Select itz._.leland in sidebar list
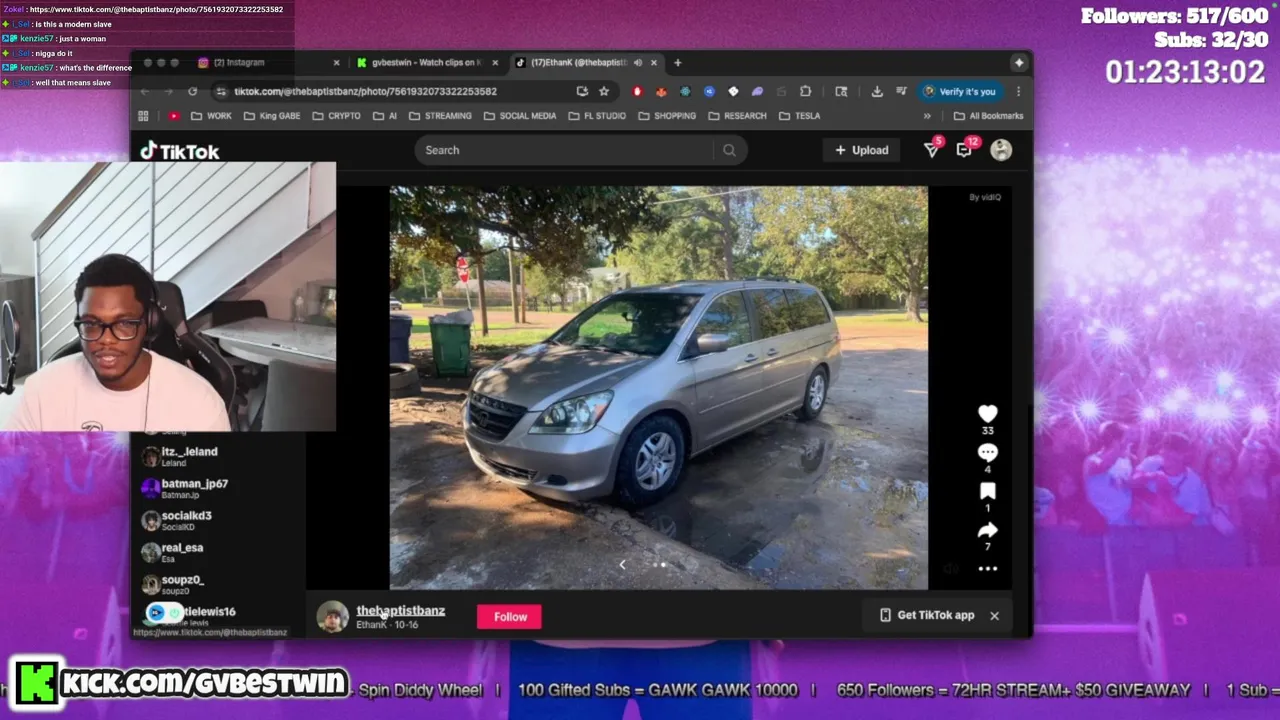1280x720 pixels. click(189, 456)
